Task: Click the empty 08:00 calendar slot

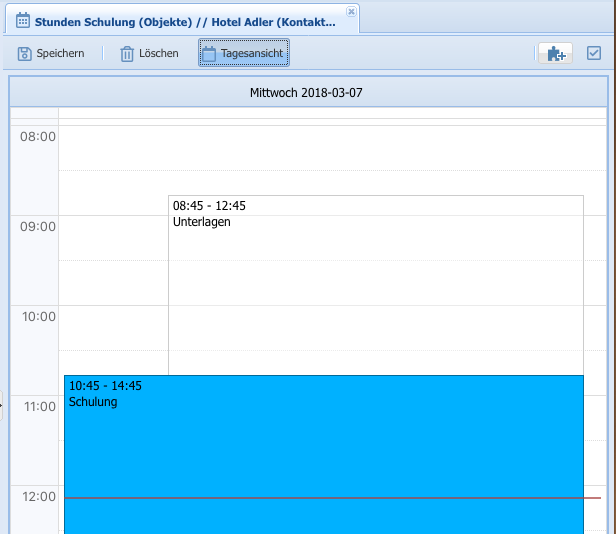Action: pos(330,147)
